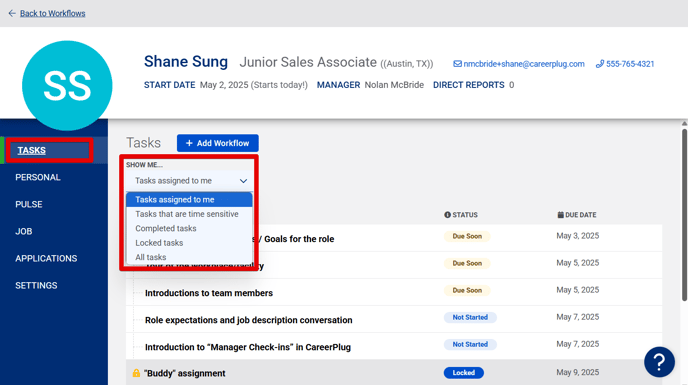Viewport: 688px width, 385px height.
Task: Click the STATUS column header text
Action: pyautogui.click(x=465, y=215)
